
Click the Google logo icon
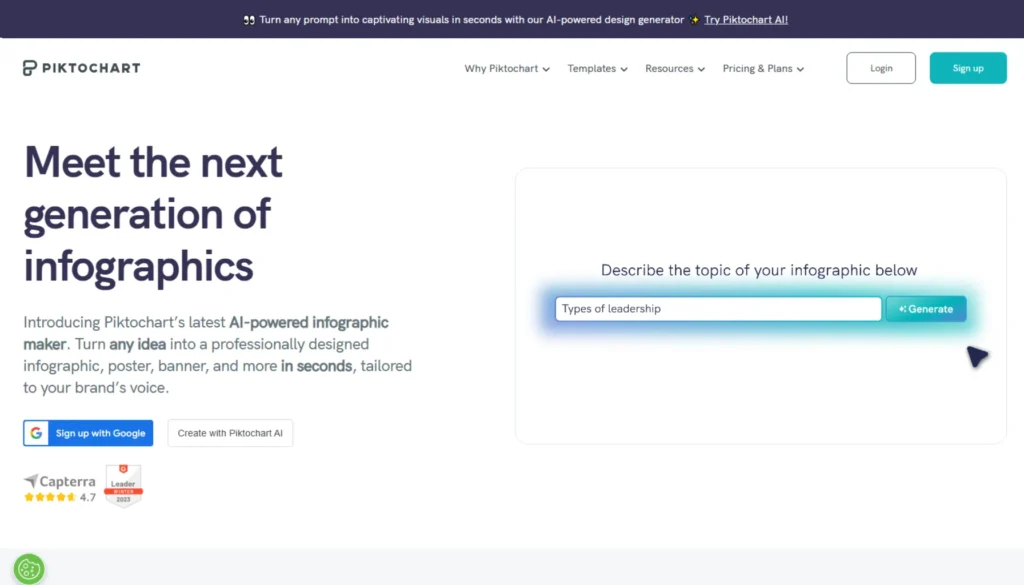pyautogui.click(x=36, y=433)
